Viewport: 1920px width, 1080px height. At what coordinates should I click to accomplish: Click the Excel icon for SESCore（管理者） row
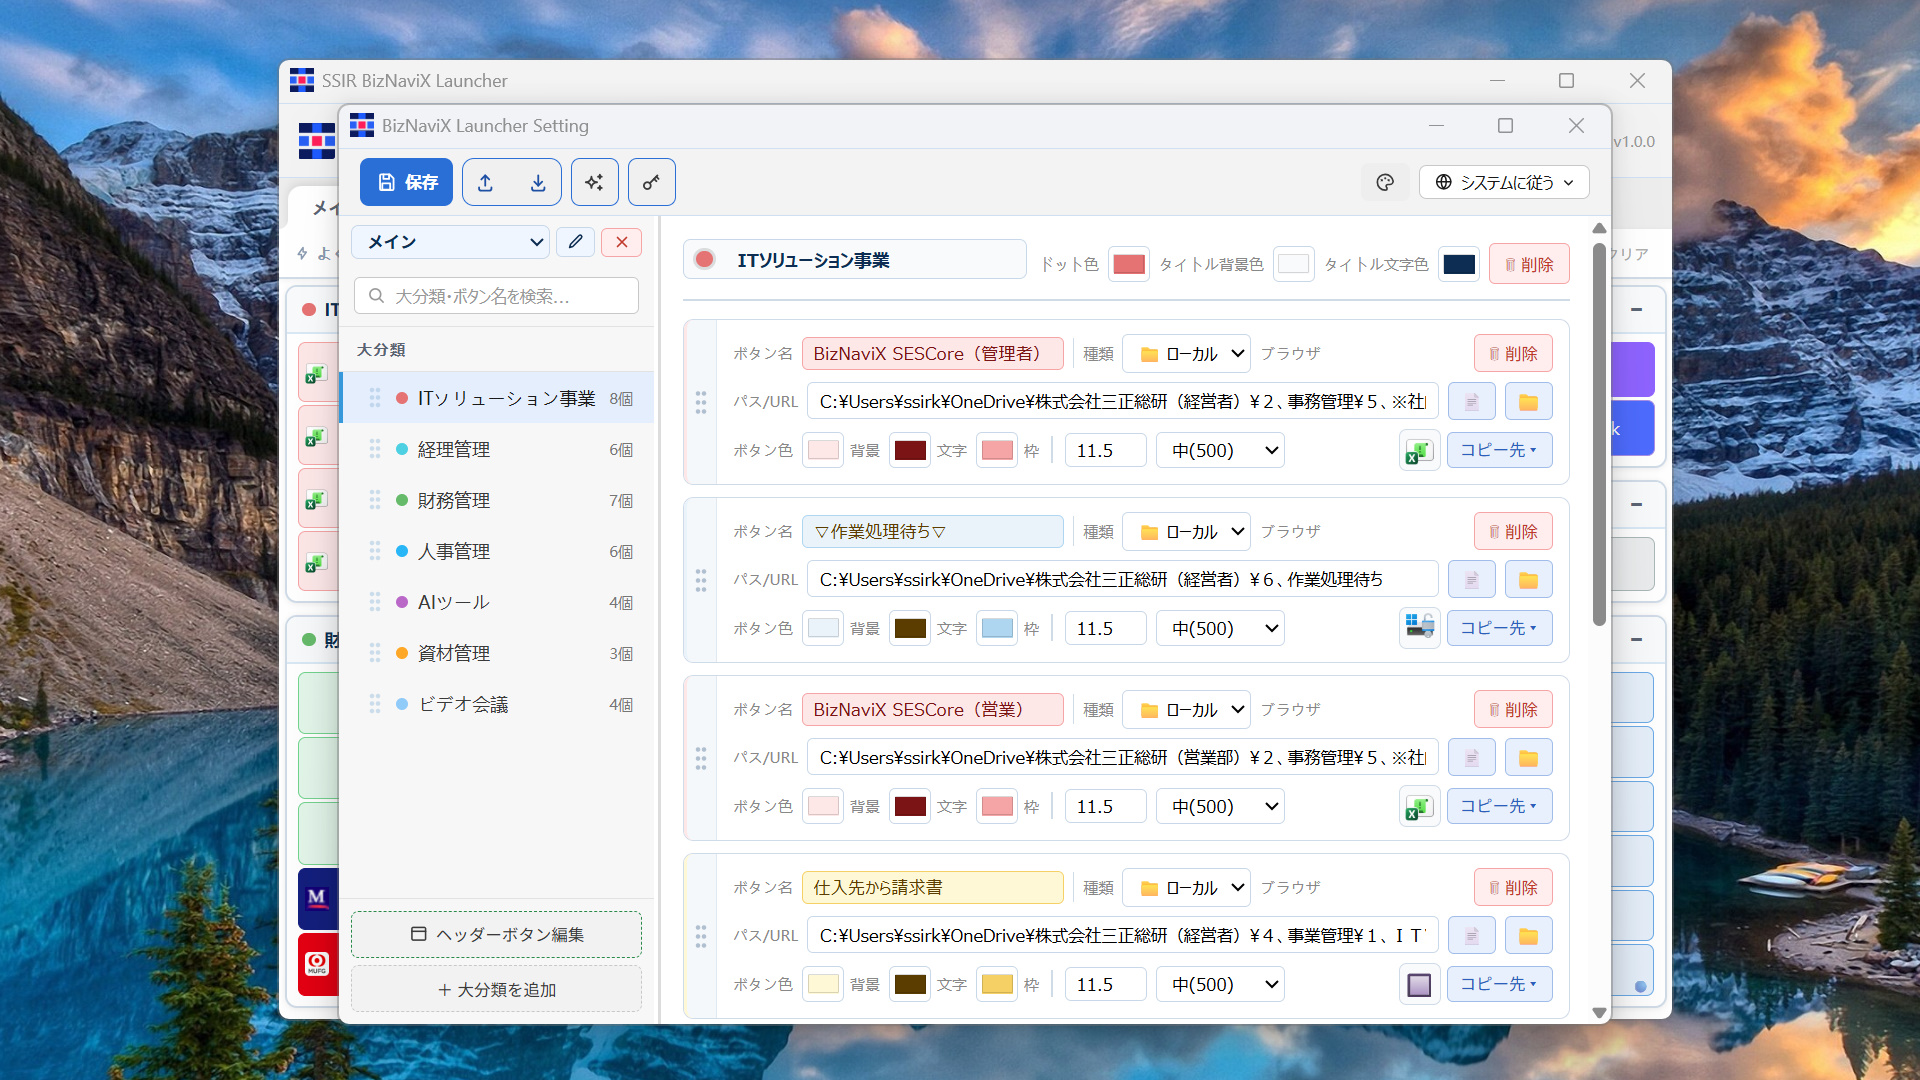[1419, 450]
